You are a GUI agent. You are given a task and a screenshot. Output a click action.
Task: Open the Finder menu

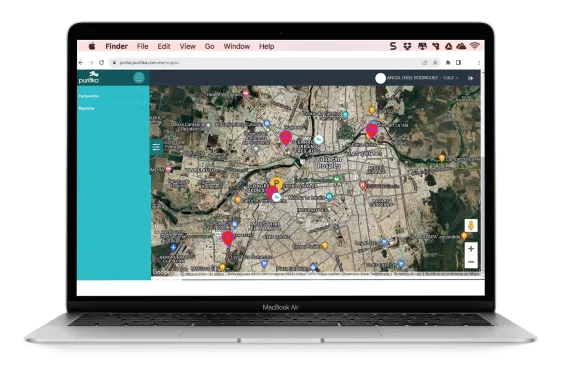coord(116,46)
